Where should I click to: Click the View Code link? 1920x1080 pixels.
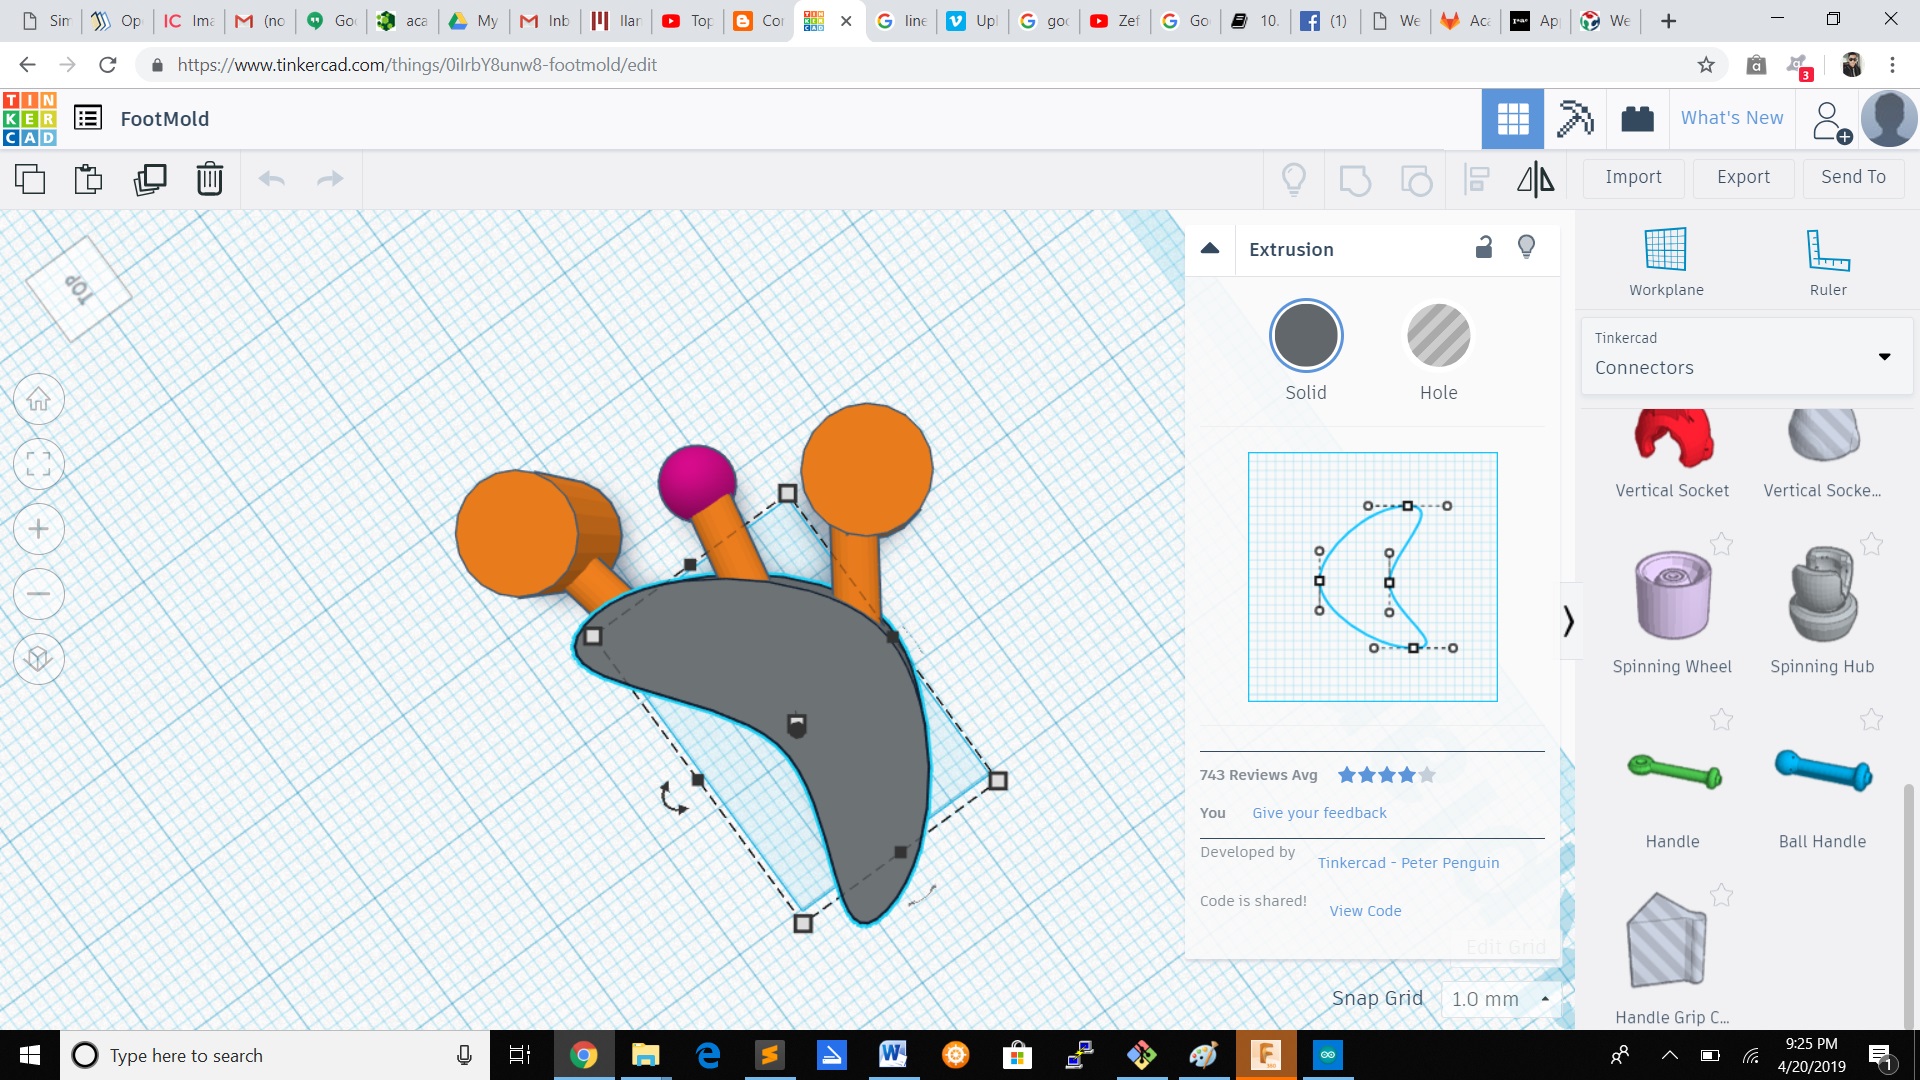(1364, 911)
